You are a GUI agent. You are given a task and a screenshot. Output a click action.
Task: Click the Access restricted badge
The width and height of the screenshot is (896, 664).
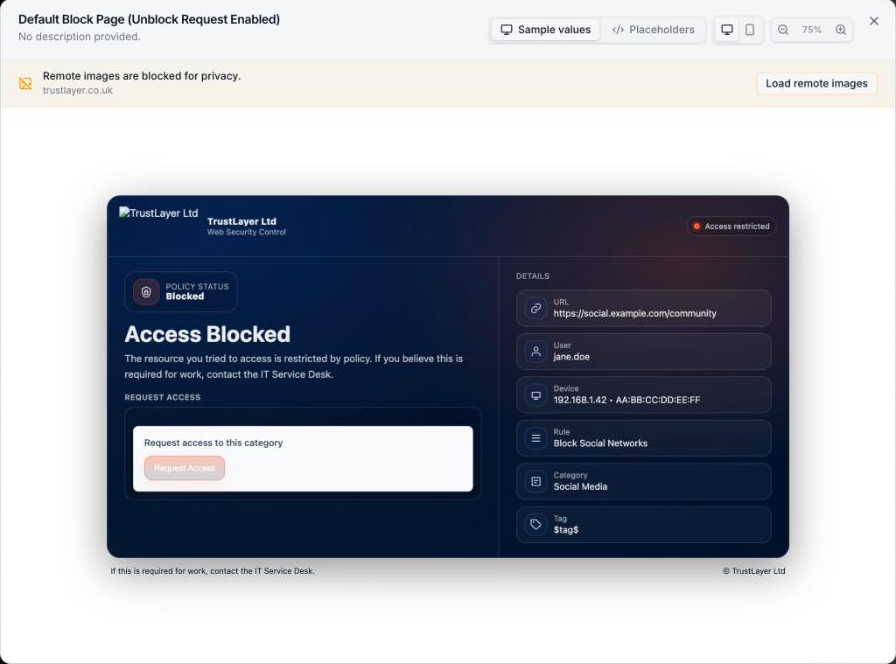point(731,226)
